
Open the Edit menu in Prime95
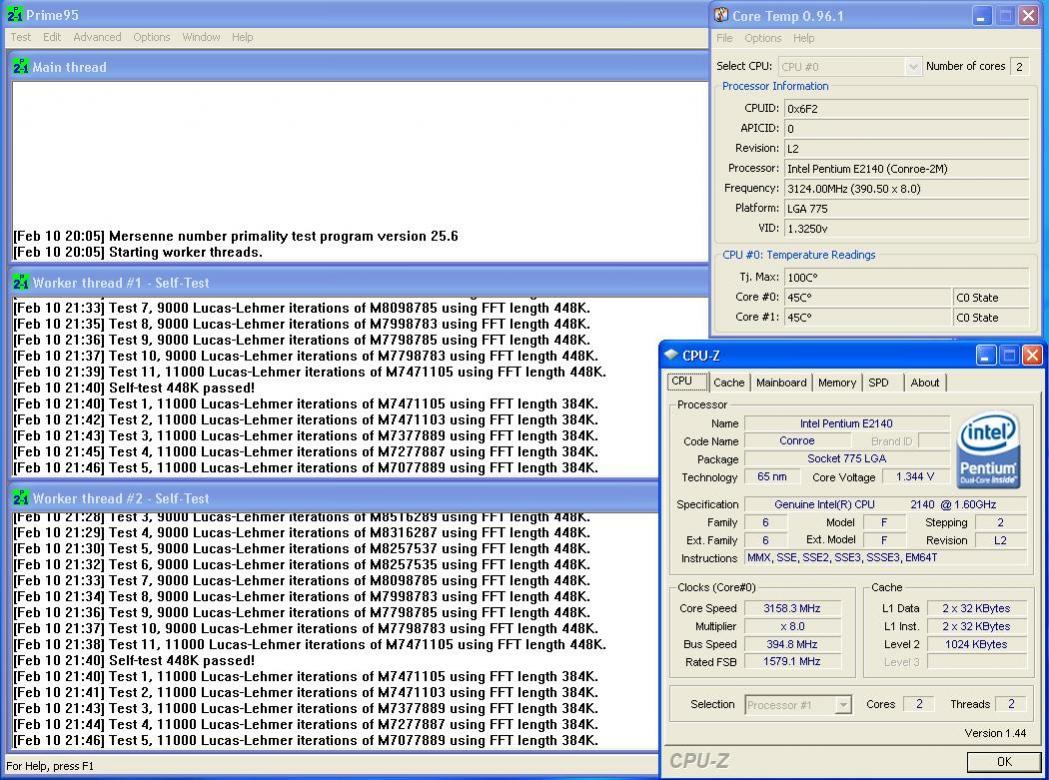click(x=52, y=37)
